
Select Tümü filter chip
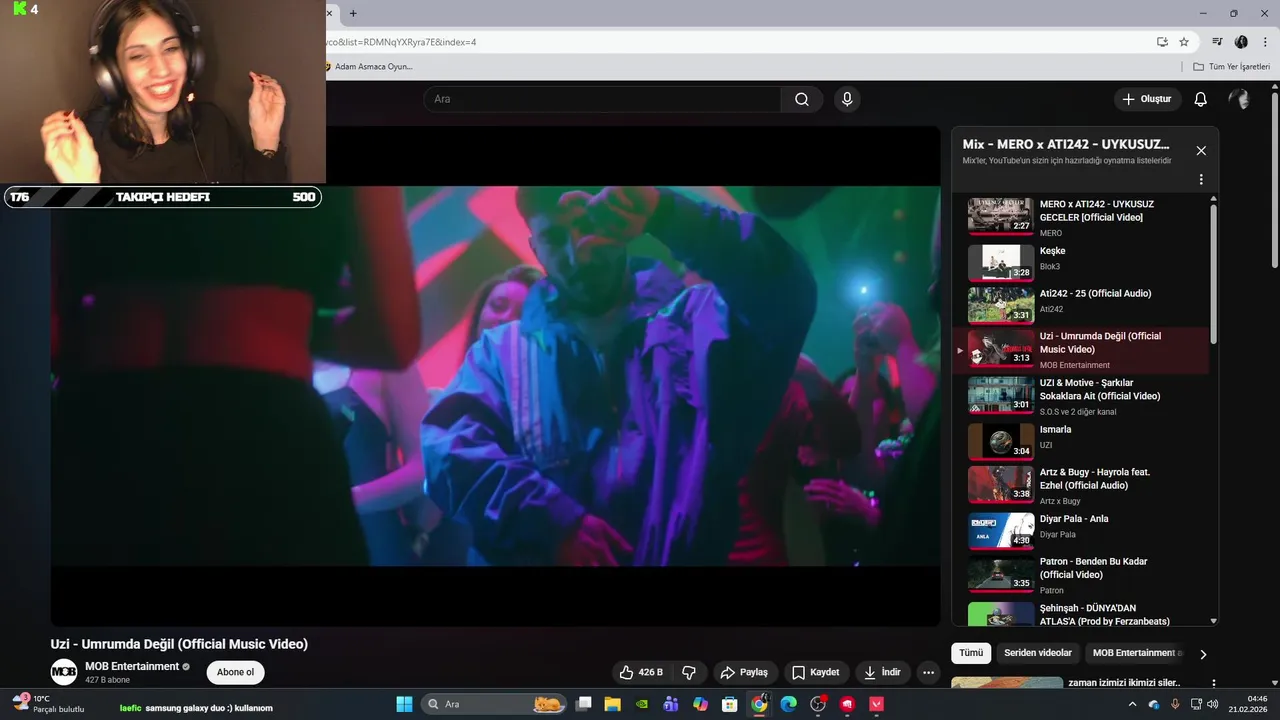pyautogui.click(x=971, y=653)
